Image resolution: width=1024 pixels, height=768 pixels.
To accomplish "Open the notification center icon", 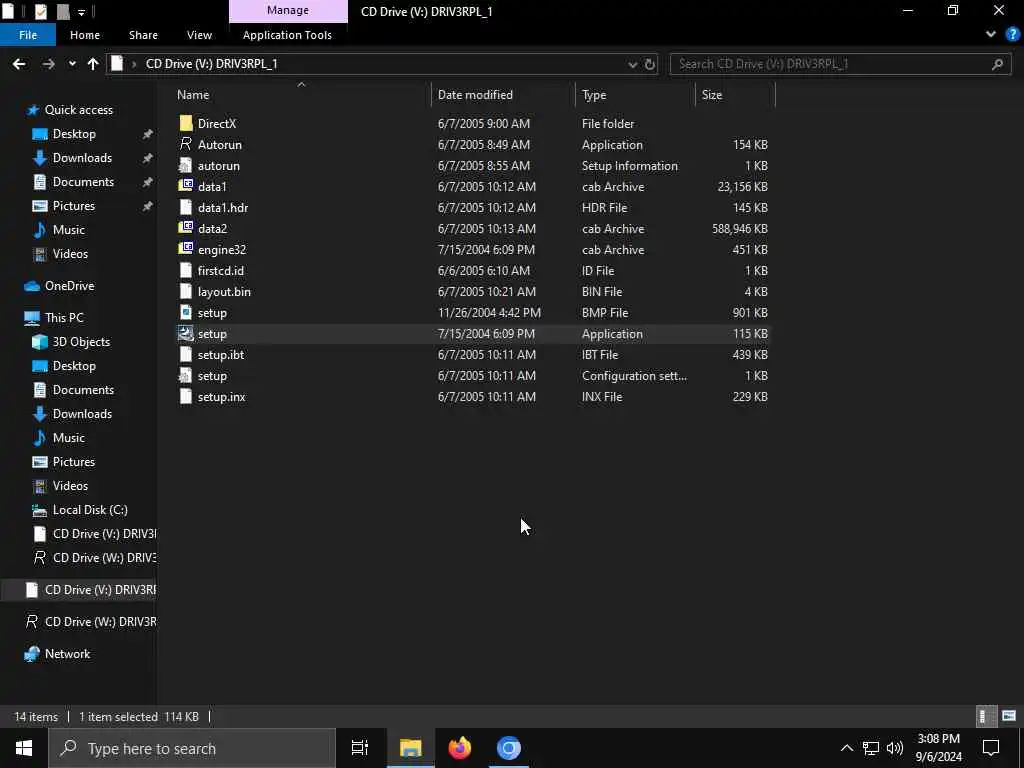I will 991,748.
